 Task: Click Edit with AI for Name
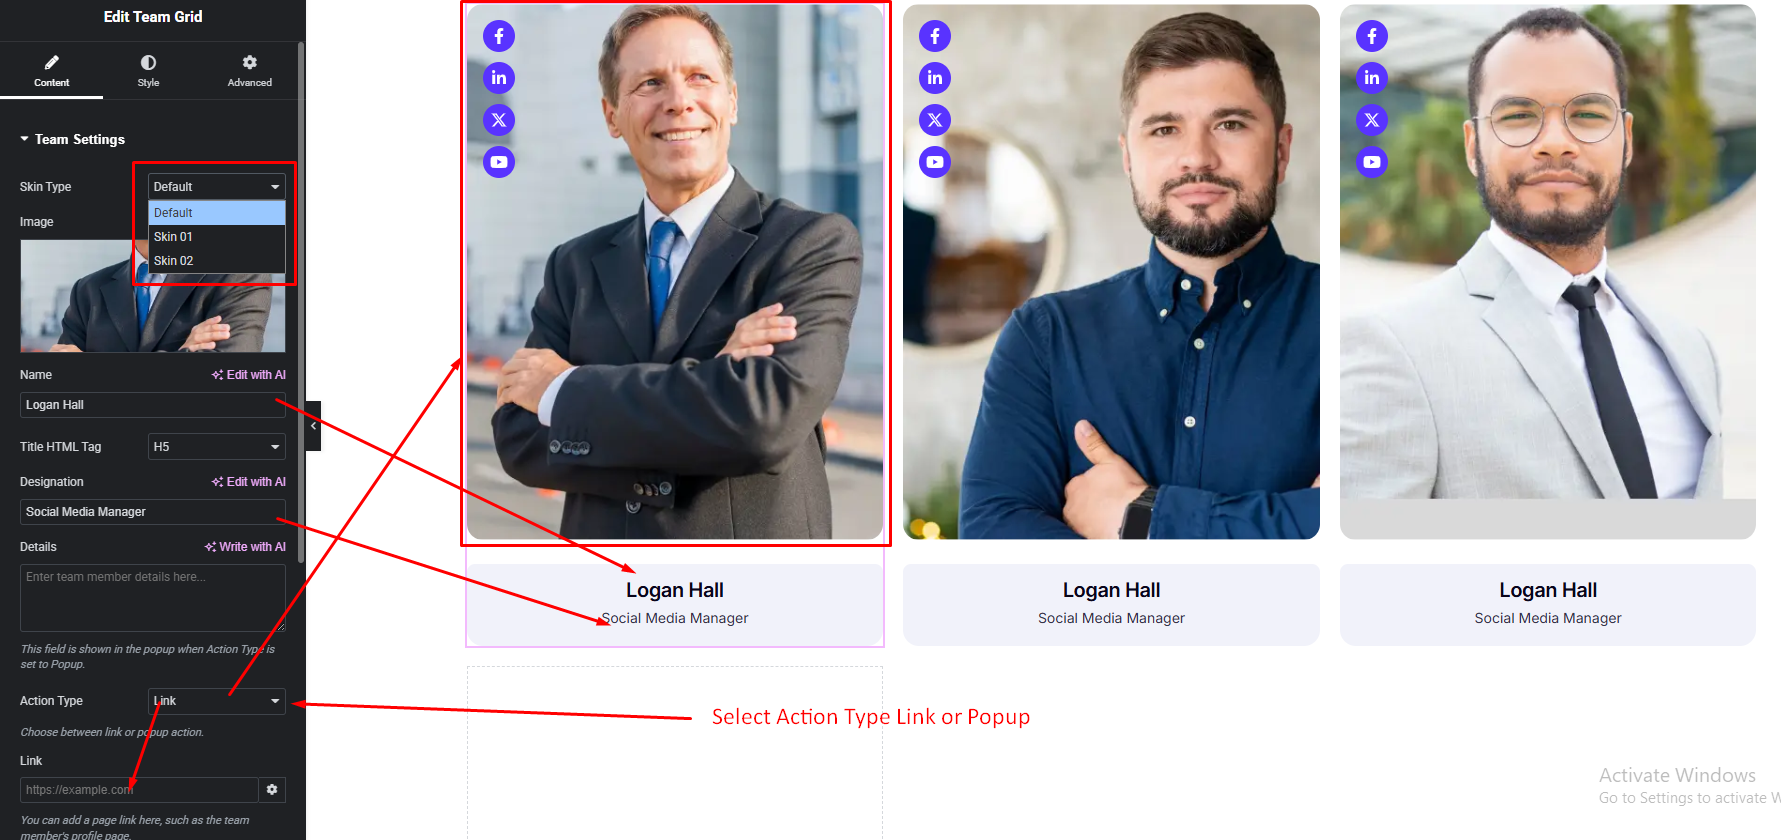249,375
